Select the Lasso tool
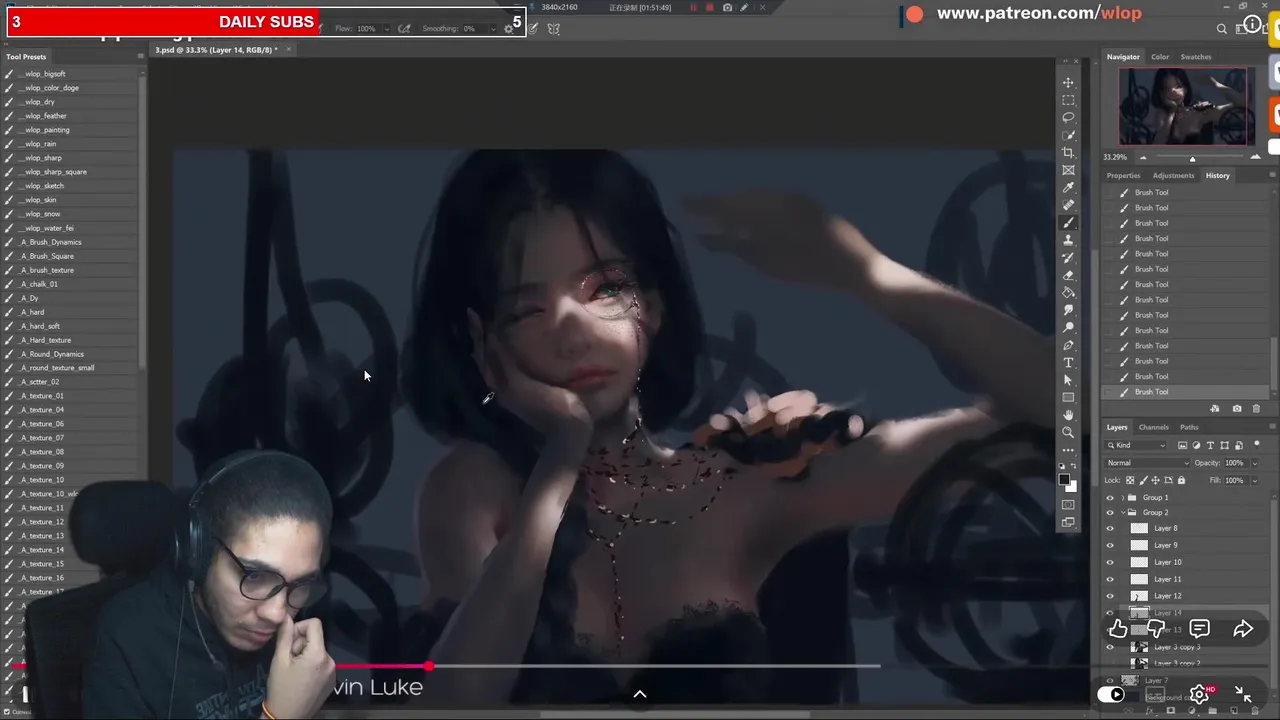 click(1068, 118)
